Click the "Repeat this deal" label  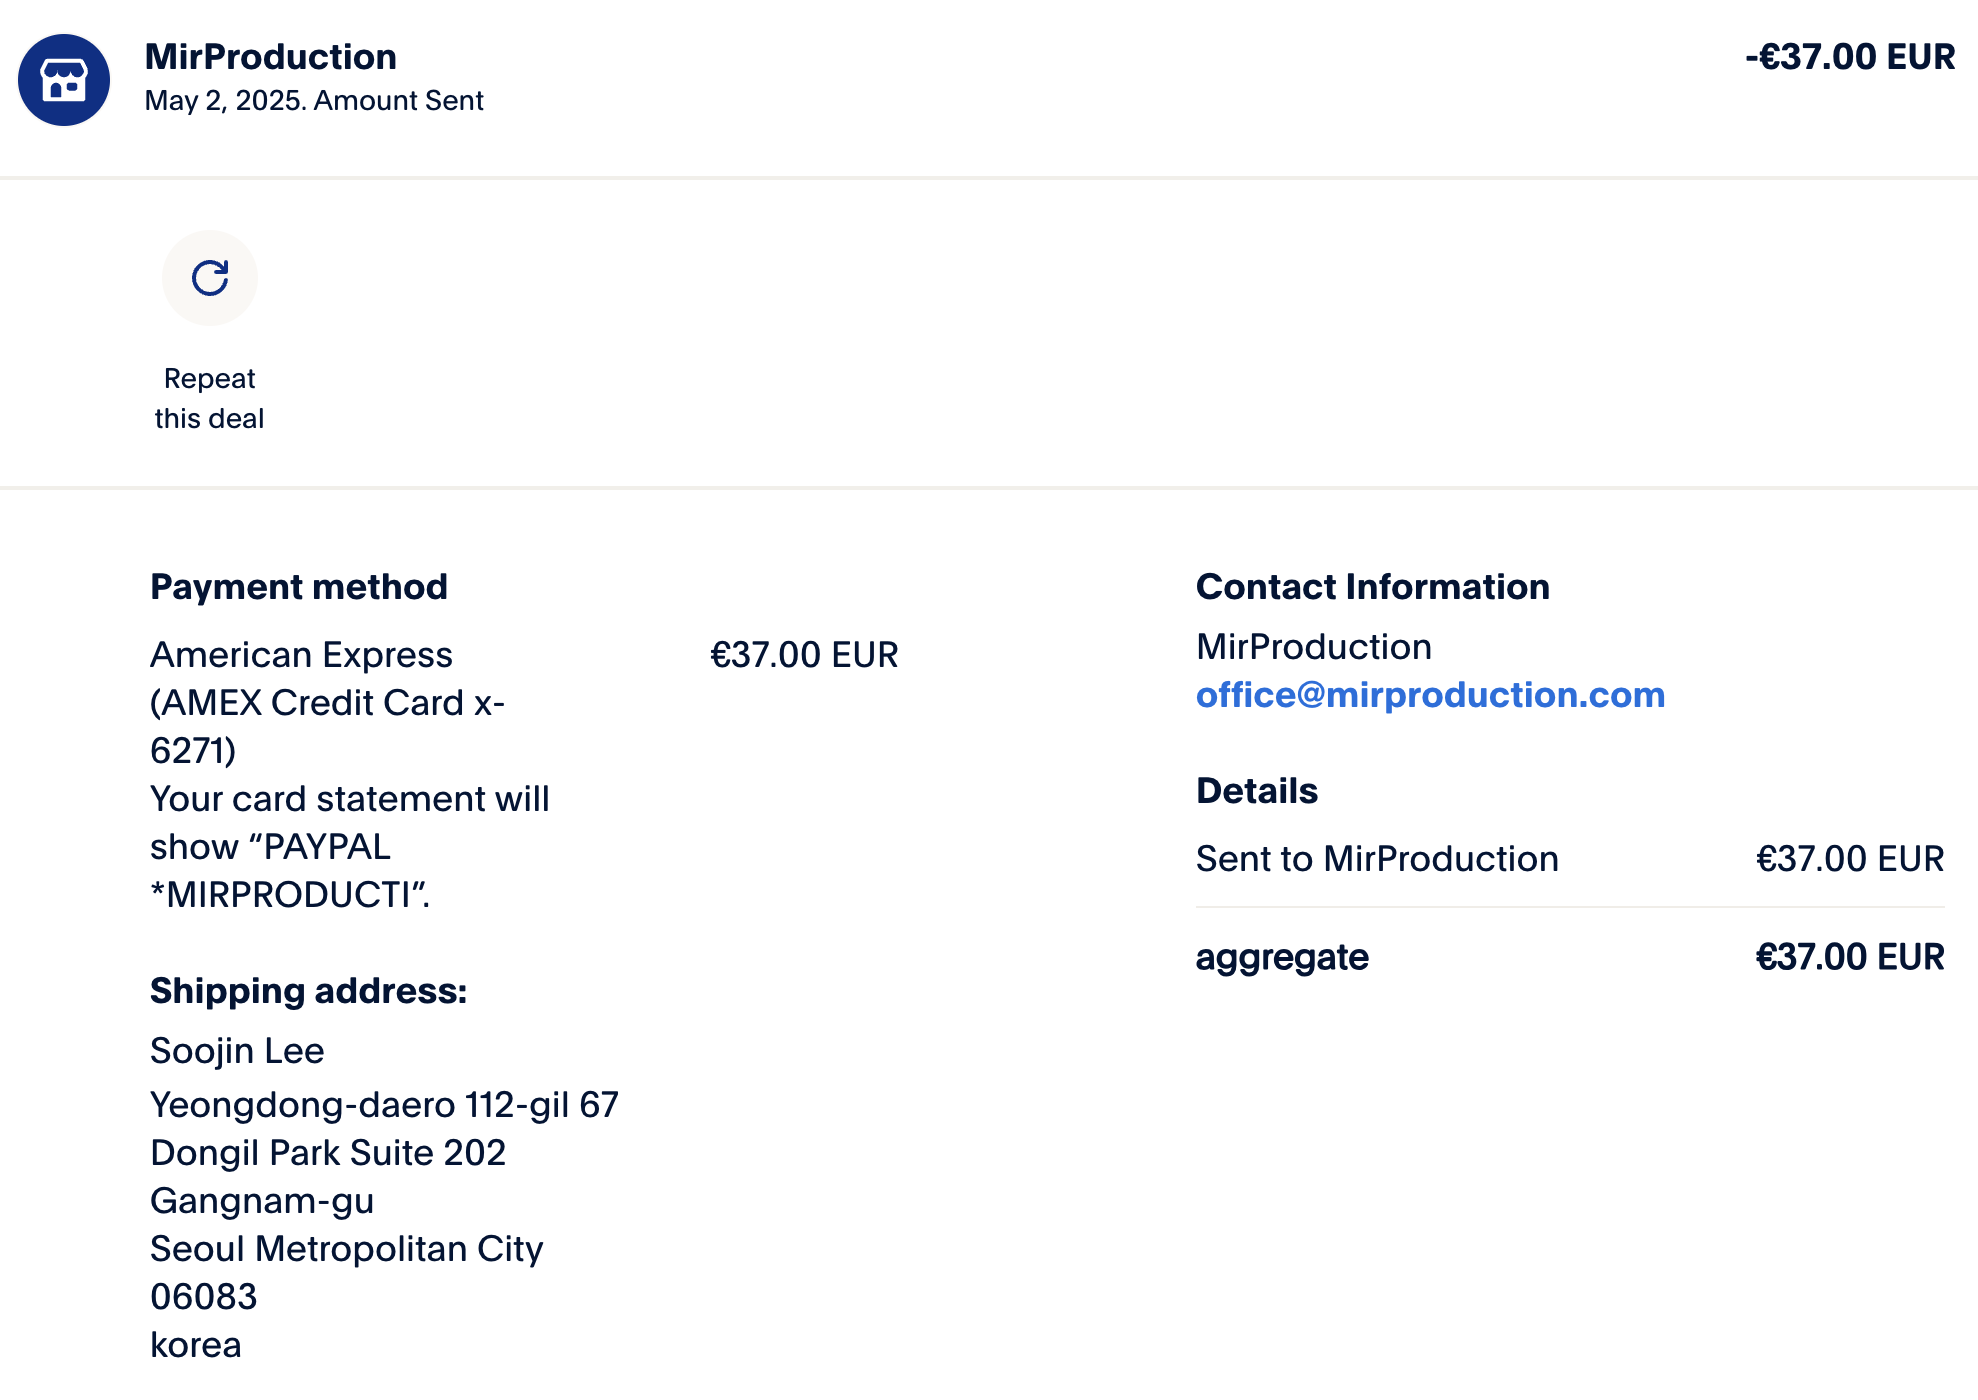tap(209, 398)
